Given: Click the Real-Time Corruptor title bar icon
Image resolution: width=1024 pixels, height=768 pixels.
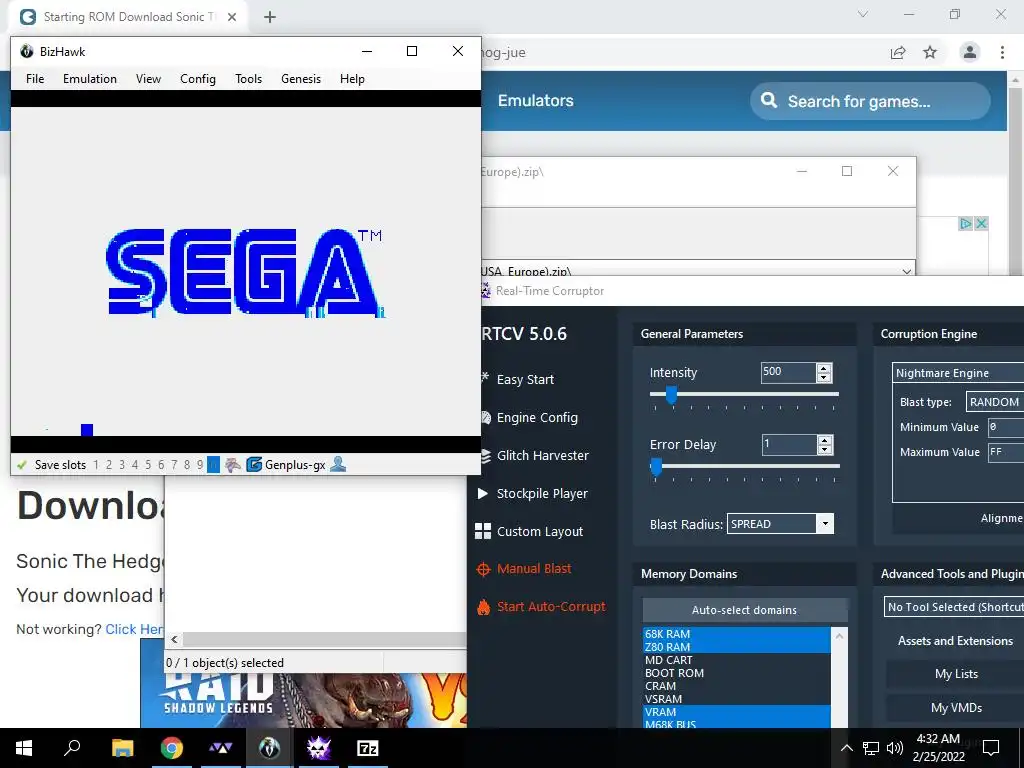Looking at the screenshot, I should [x=485, y=291].
